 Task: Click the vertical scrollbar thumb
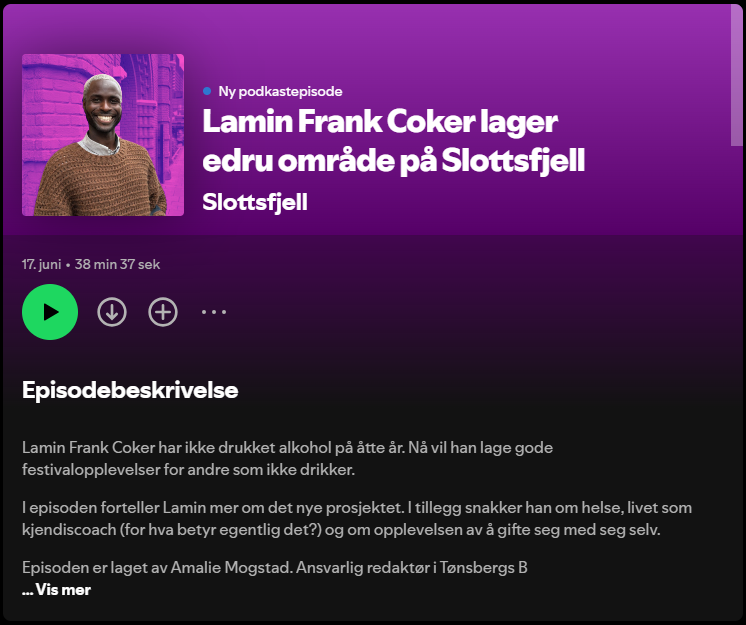tap(736, 75)
